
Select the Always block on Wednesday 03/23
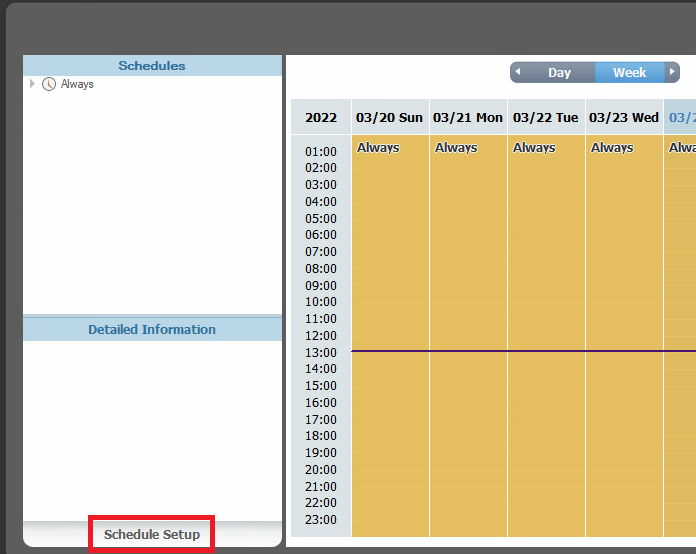click(625, 336)
